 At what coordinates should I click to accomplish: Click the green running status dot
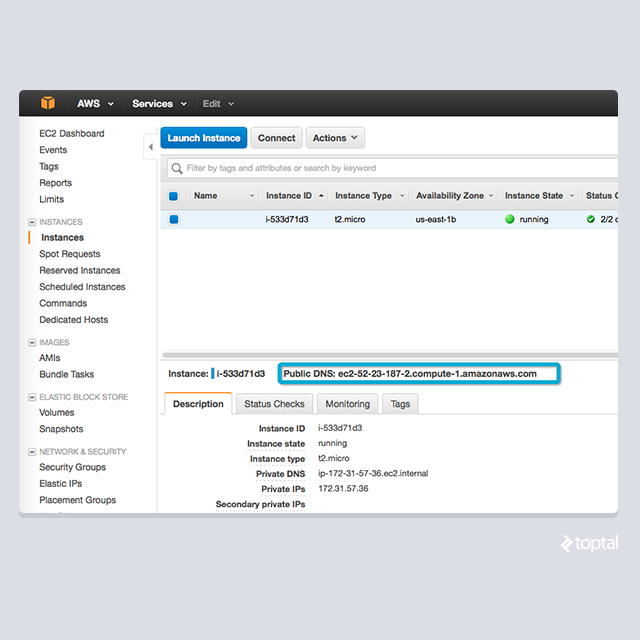509,219
